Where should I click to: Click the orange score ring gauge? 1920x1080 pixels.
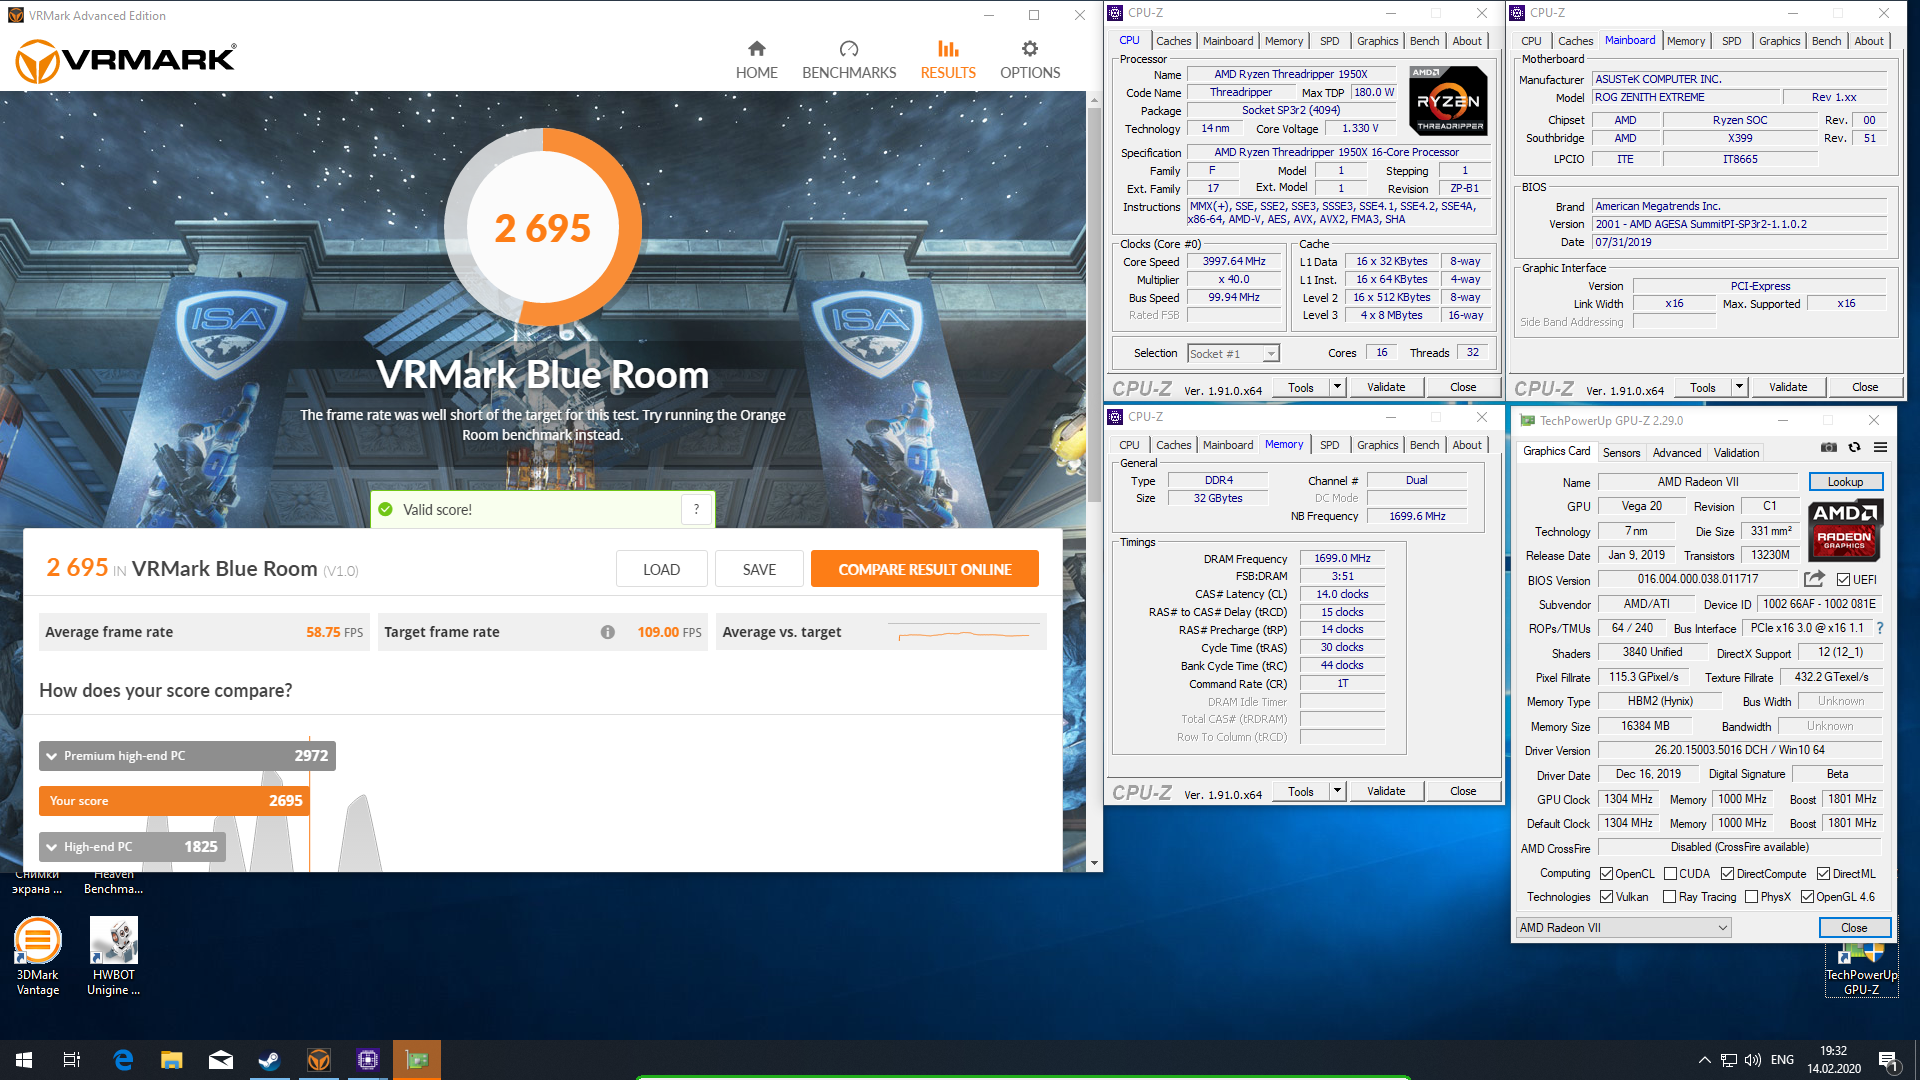point(543,228)
